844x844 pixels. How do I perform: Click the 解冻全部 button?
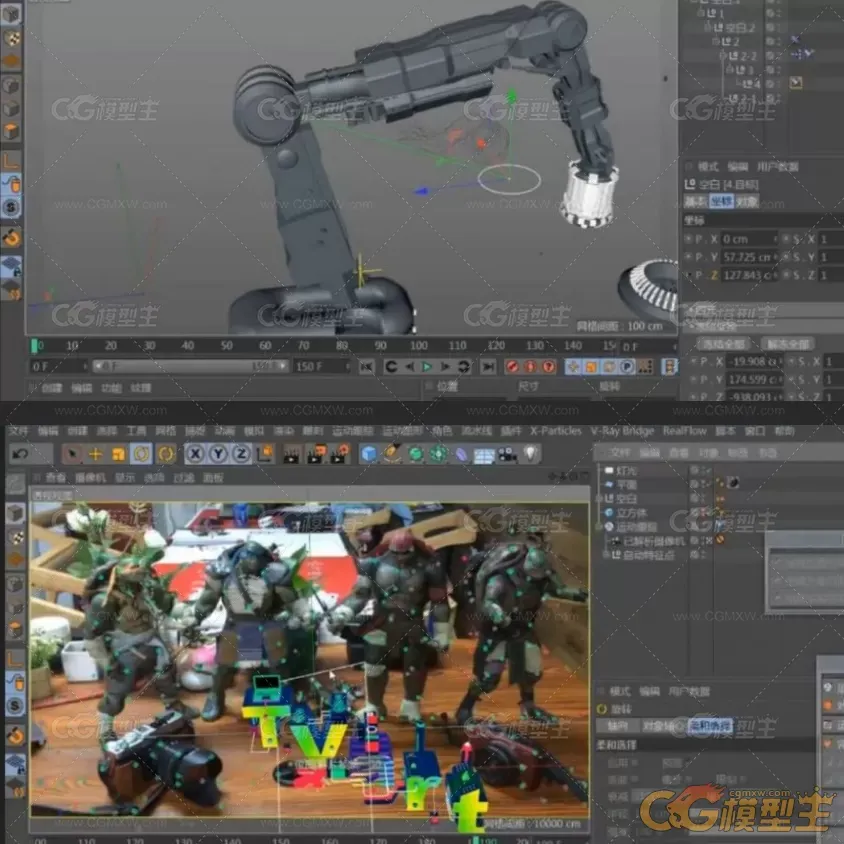[x=788, y=344]
